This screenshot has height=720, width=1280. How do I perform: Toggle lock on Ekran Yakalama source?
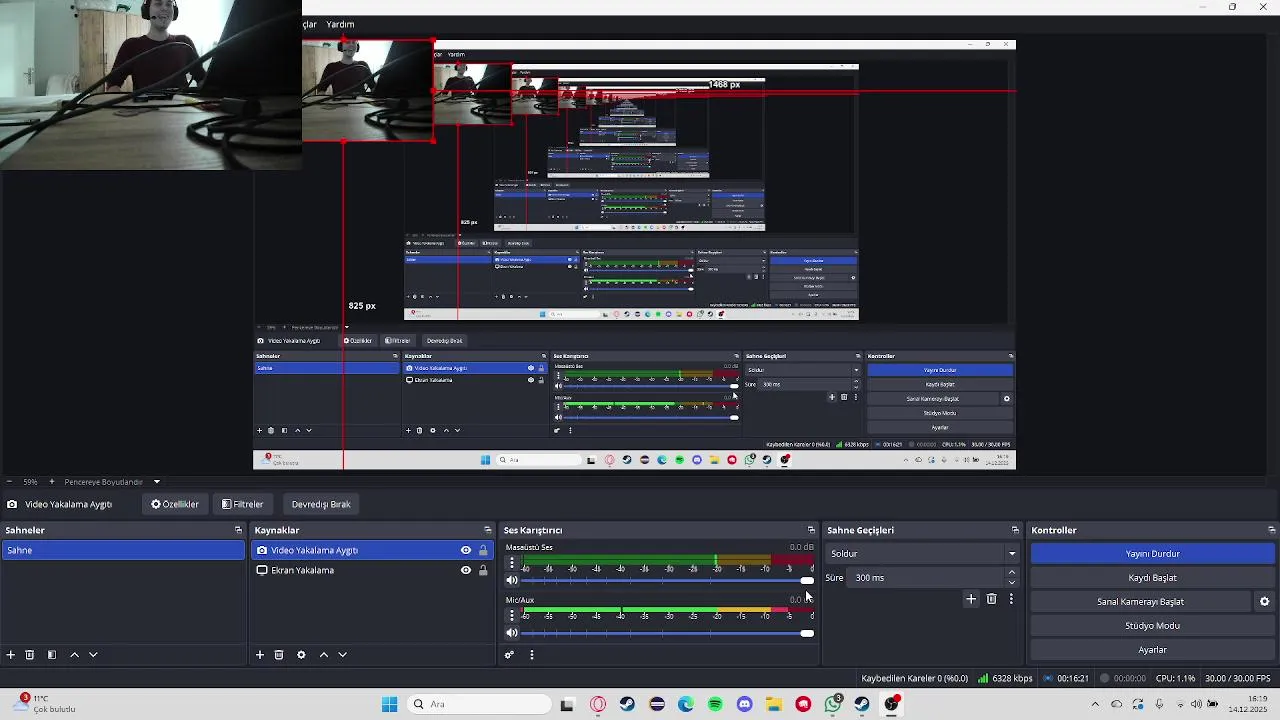(x=483, y=570)
